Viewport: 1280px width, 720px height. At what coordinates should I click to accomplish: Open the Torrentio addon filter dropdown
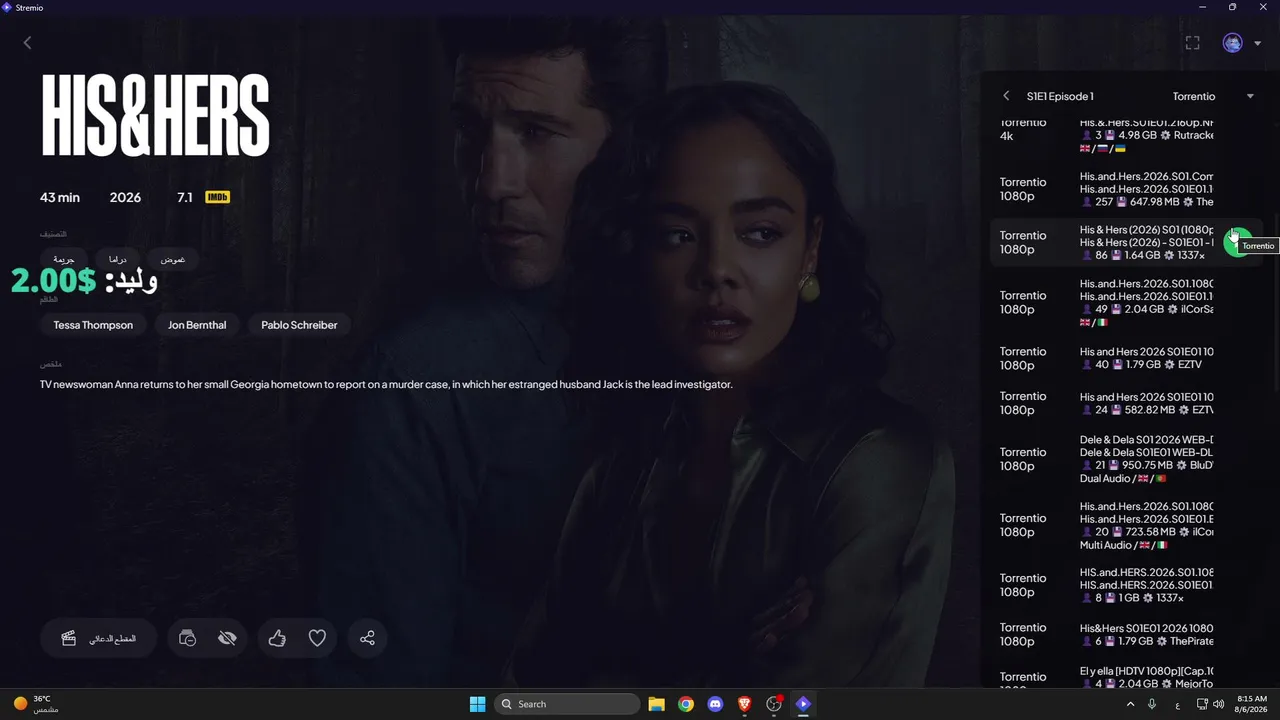tap(1213, 96)
